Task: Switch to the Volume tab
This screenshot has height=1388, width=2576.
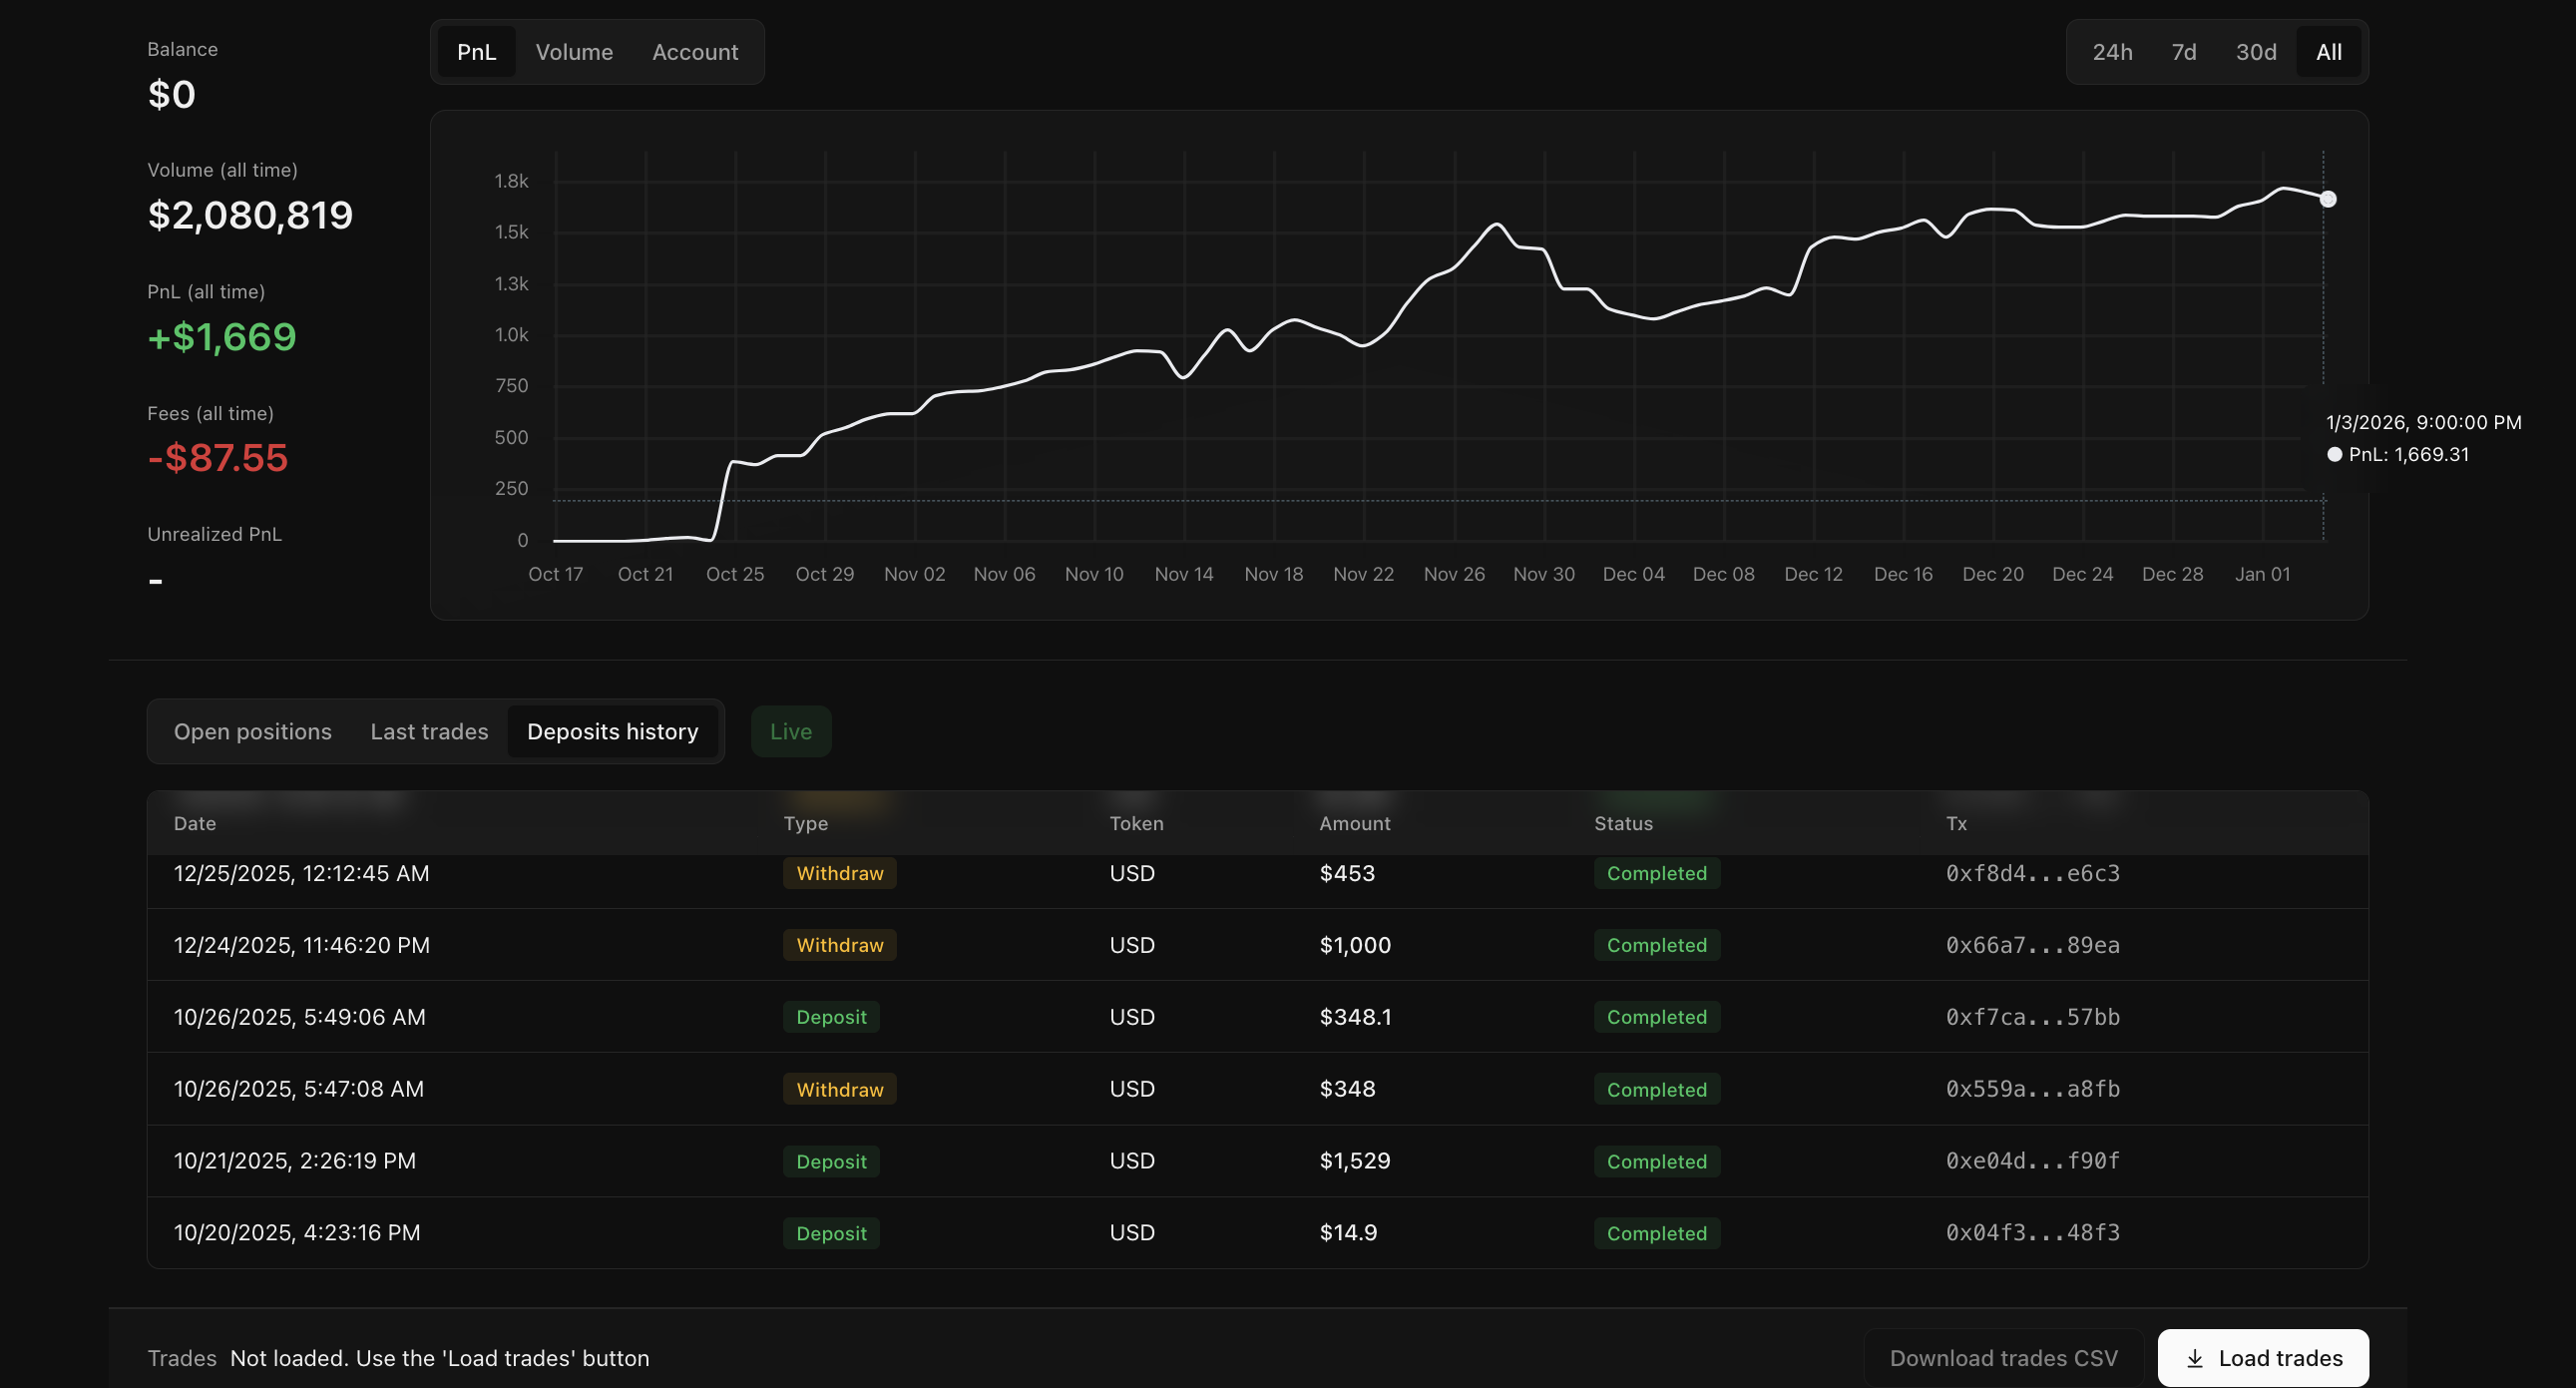Action: (x=574, y=51)
